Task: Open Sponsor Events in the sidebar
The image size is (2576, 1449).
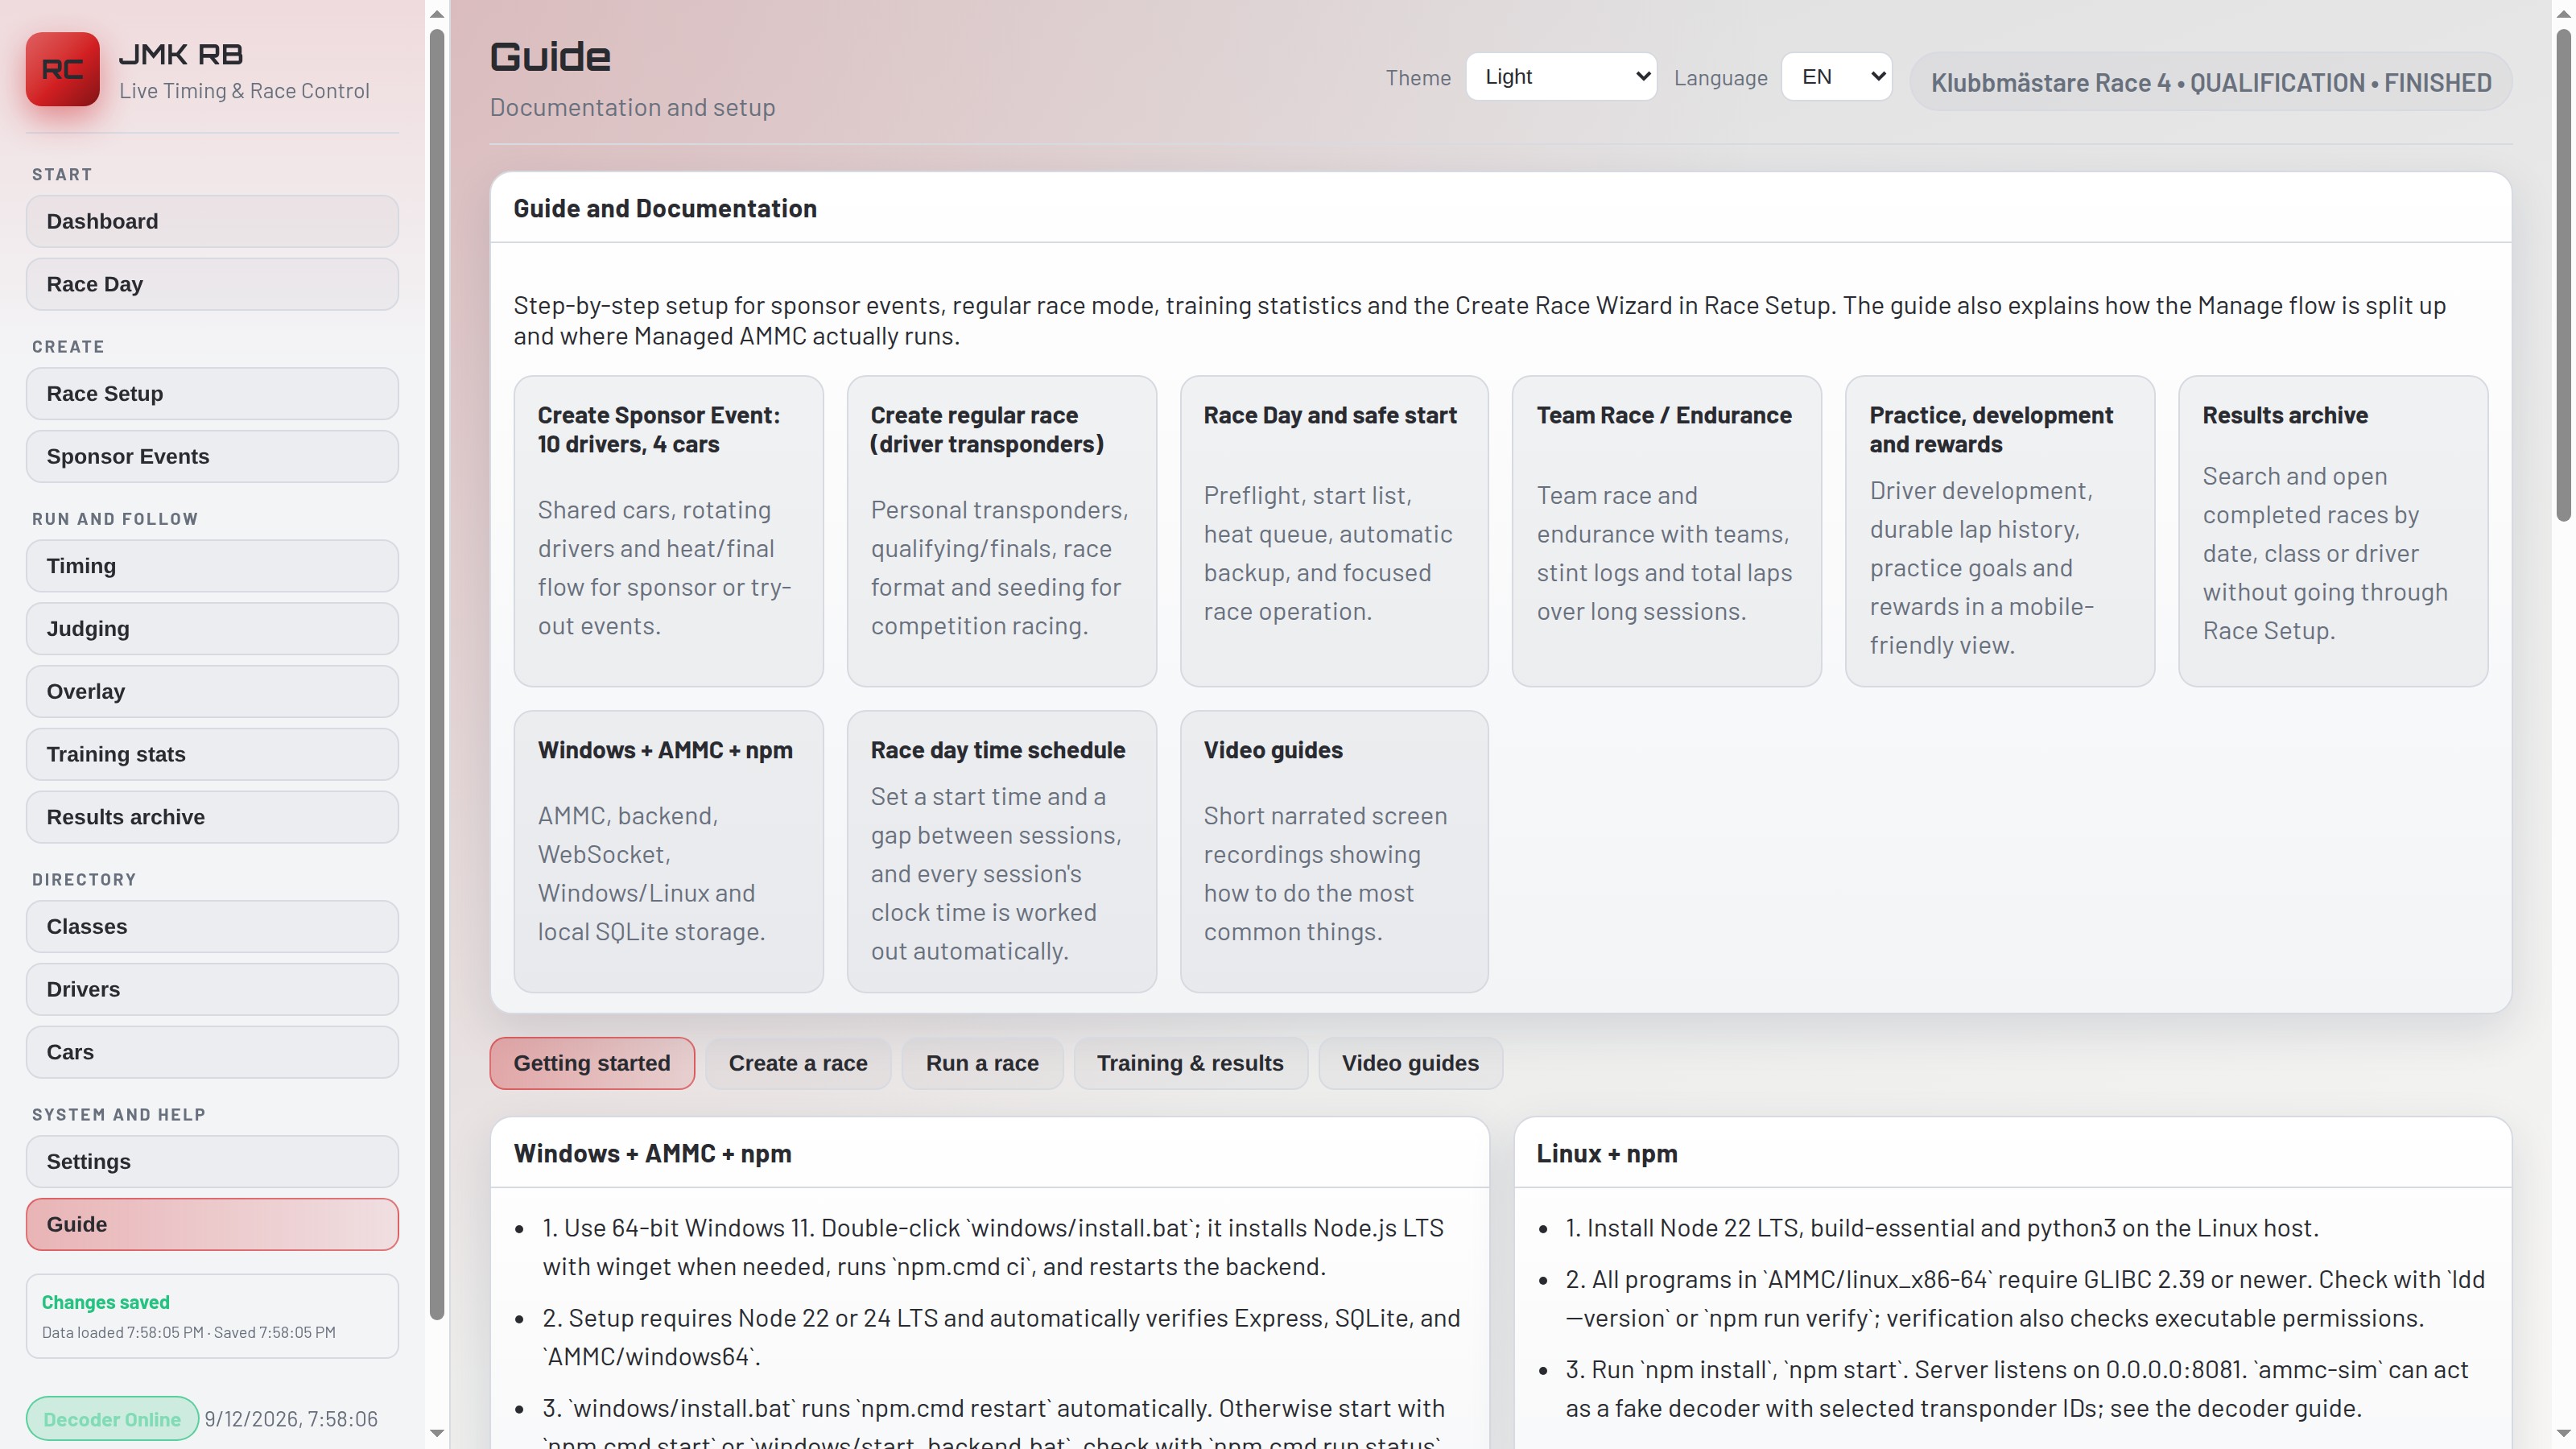Action: [212, 456]
